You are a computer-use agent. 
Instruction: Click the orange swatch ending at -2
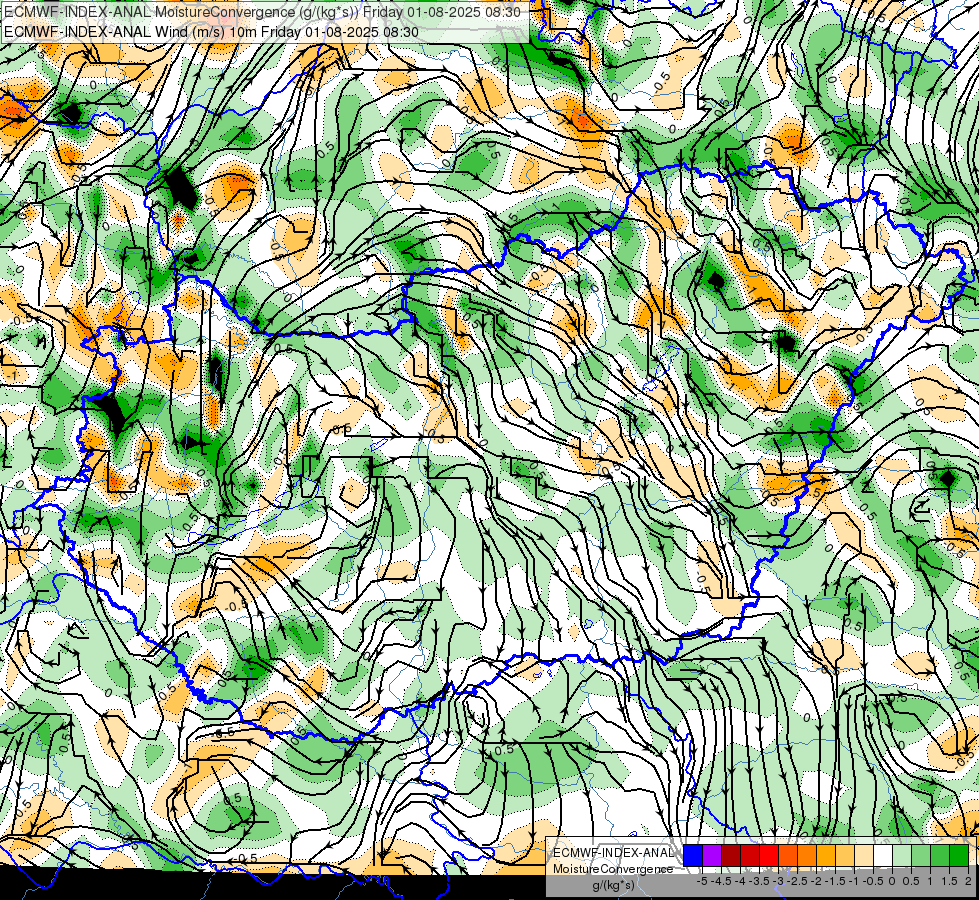(807, 856)
